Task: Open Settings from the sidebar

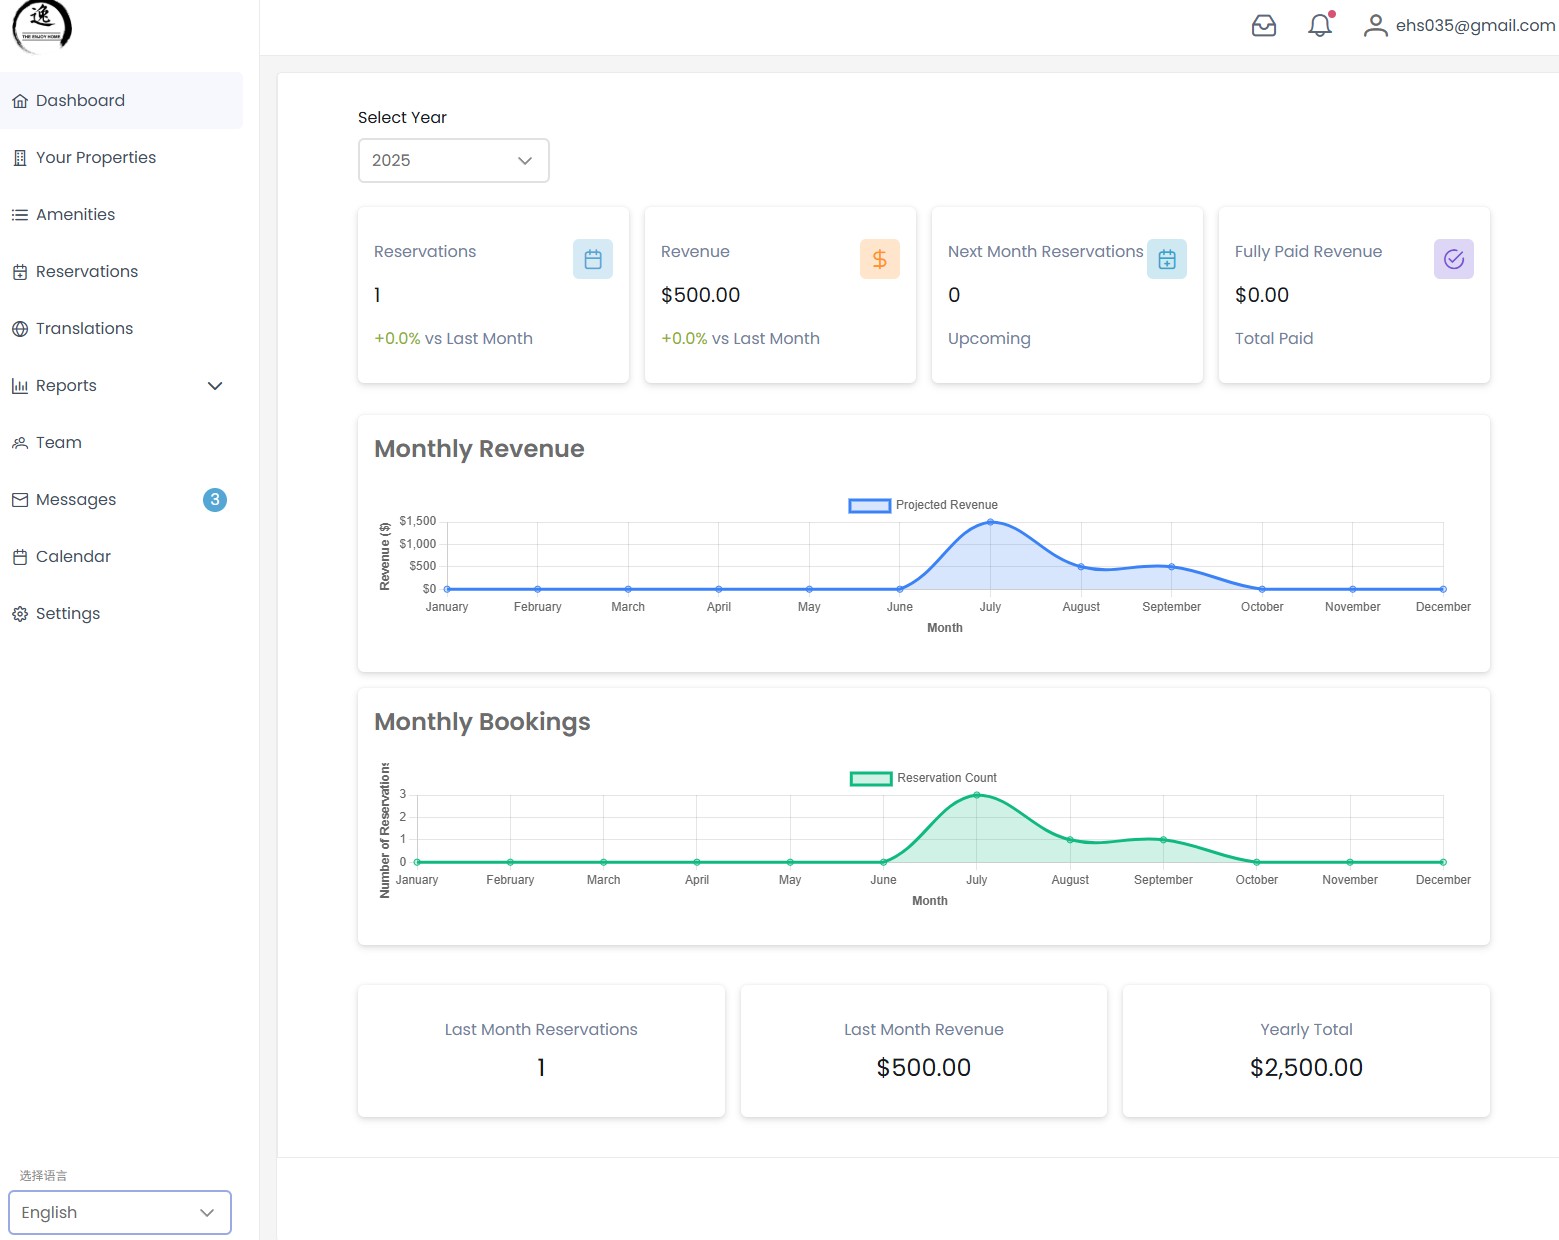Action: (68, 614)
